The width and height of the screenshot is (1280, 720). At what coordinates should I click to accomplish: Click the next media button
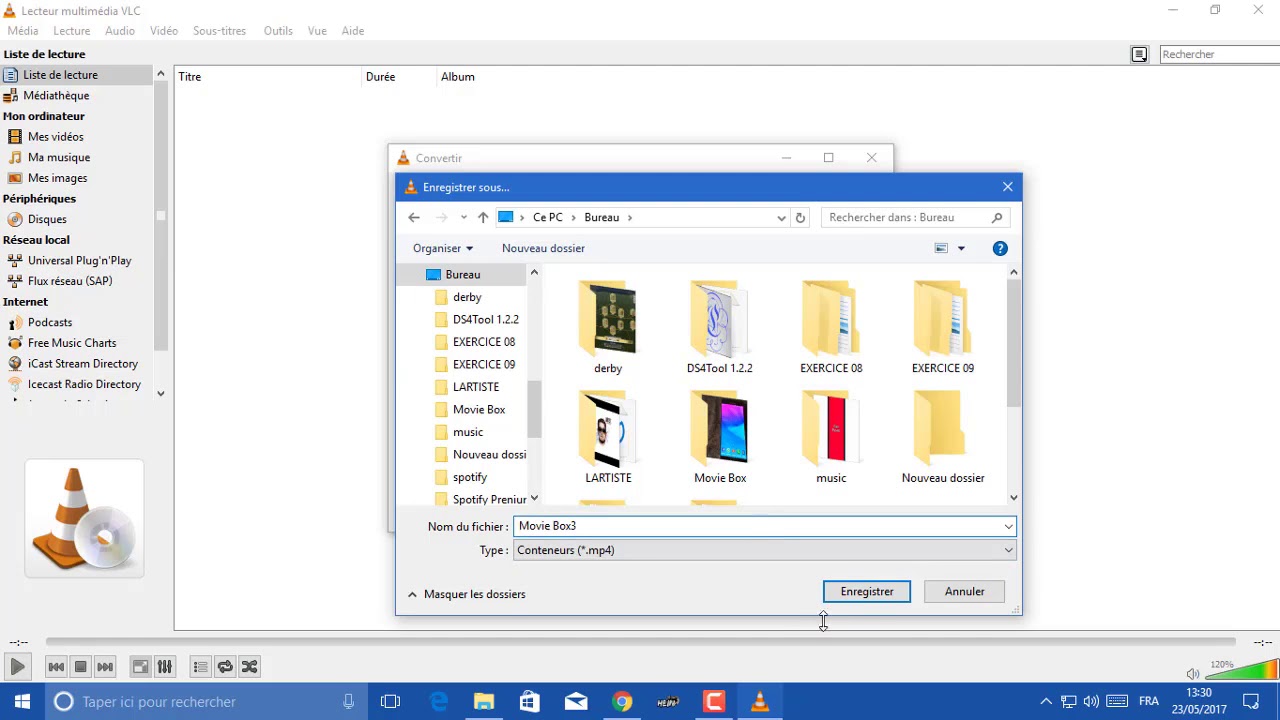click(x=105, y=667)
